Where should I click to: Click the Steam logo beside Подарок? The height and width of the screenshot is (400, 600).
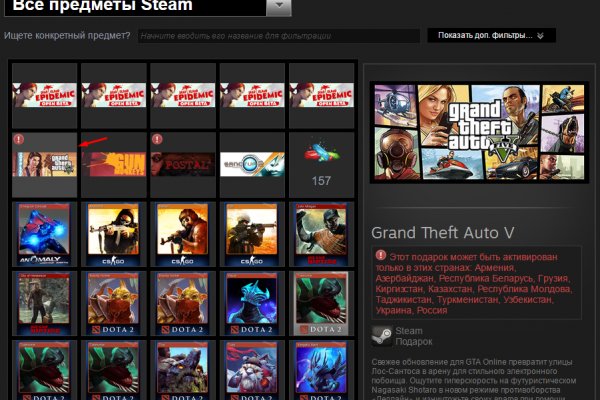[x=381, y=335]
